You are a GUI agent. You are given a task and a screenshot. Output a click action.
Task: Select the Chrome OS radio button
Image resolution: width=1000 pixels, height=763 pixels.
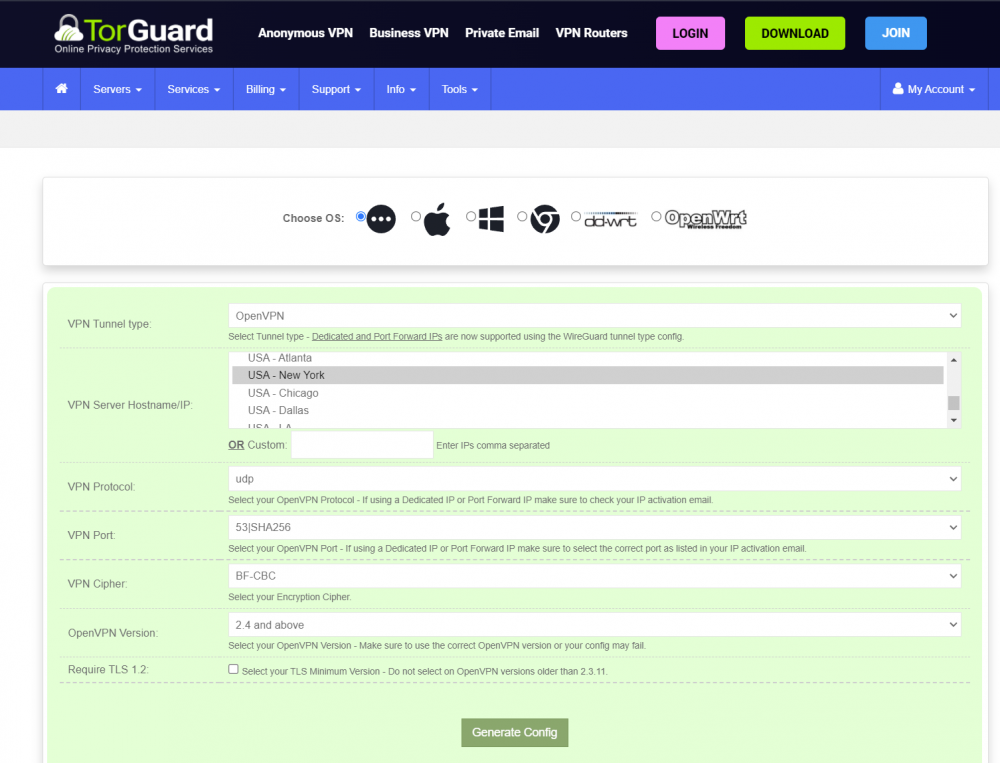pyautogui.click(x=522, y=216)
